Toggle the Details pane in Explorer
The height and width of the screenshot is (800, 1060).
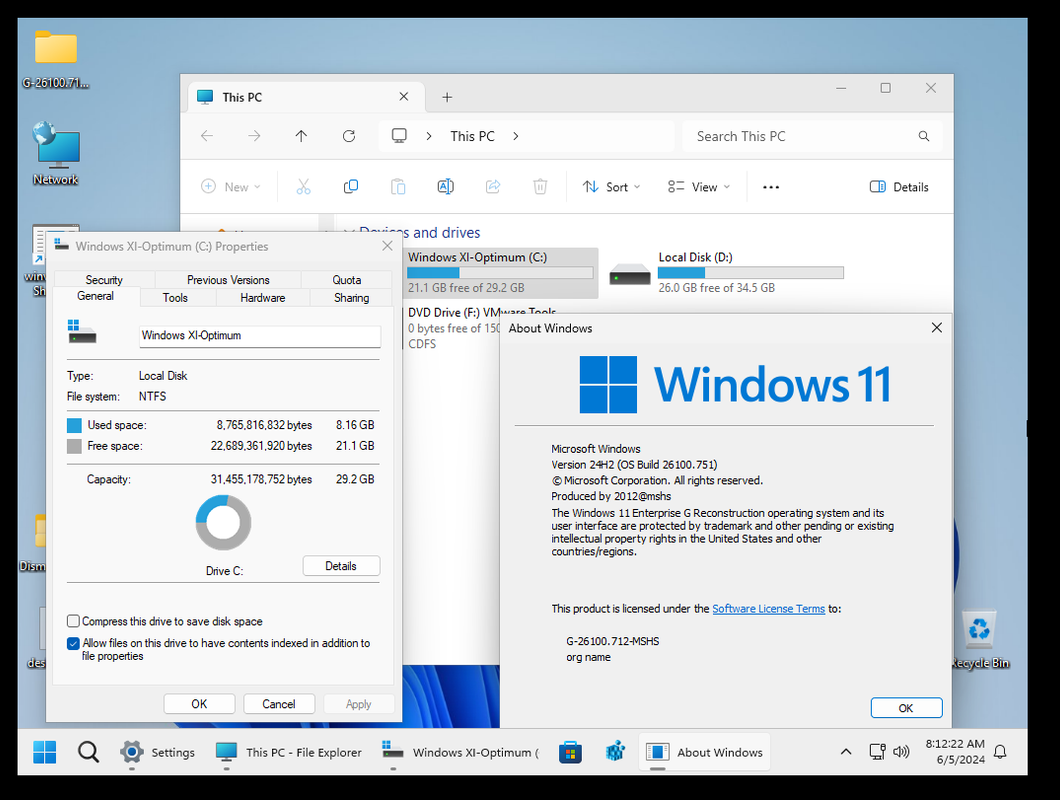[x=899, y=187]
